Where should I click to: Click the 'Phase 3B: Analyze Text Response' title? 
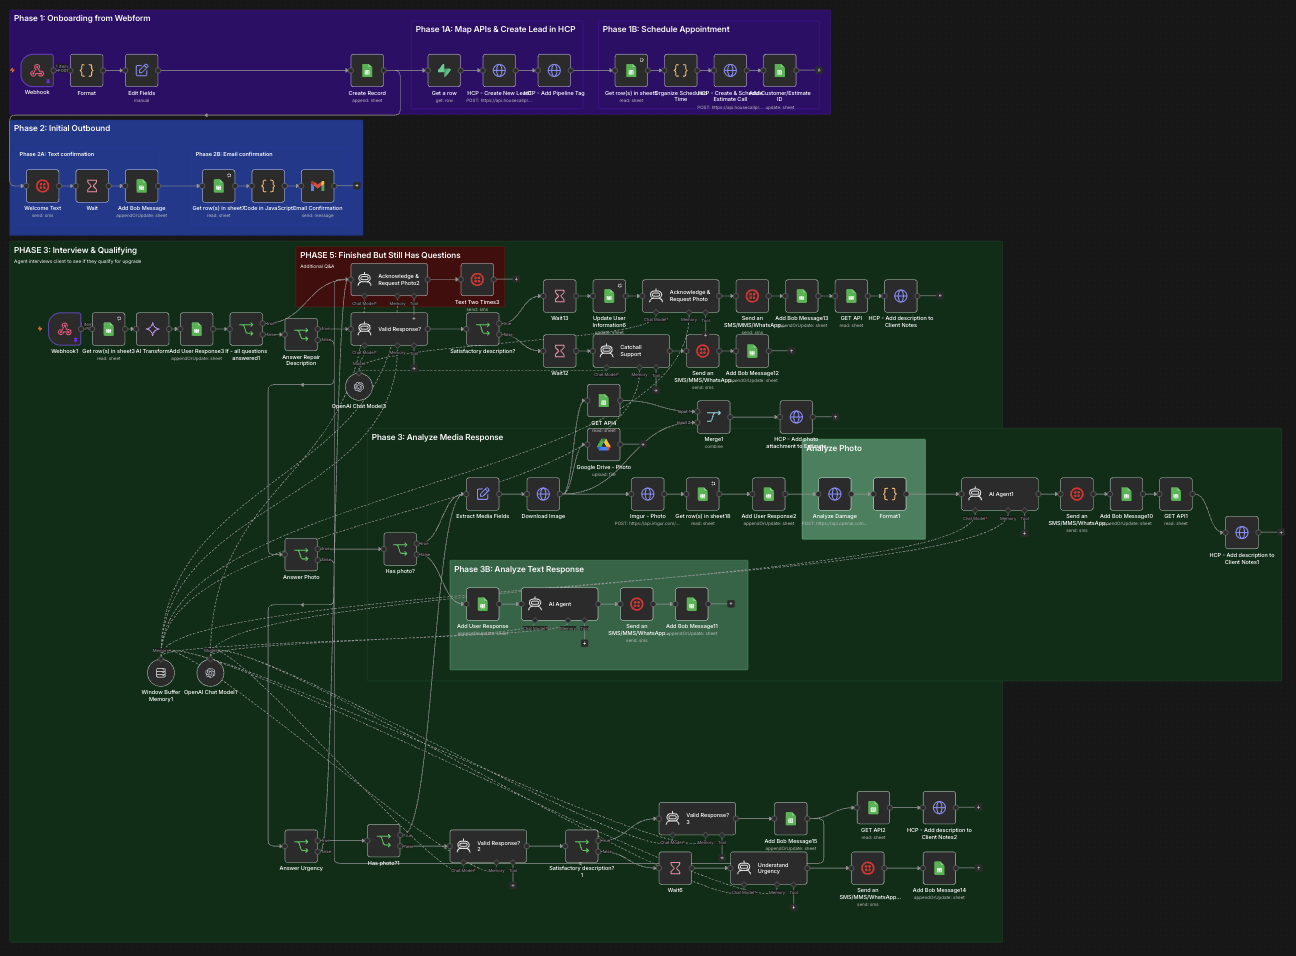pos(519,569)
